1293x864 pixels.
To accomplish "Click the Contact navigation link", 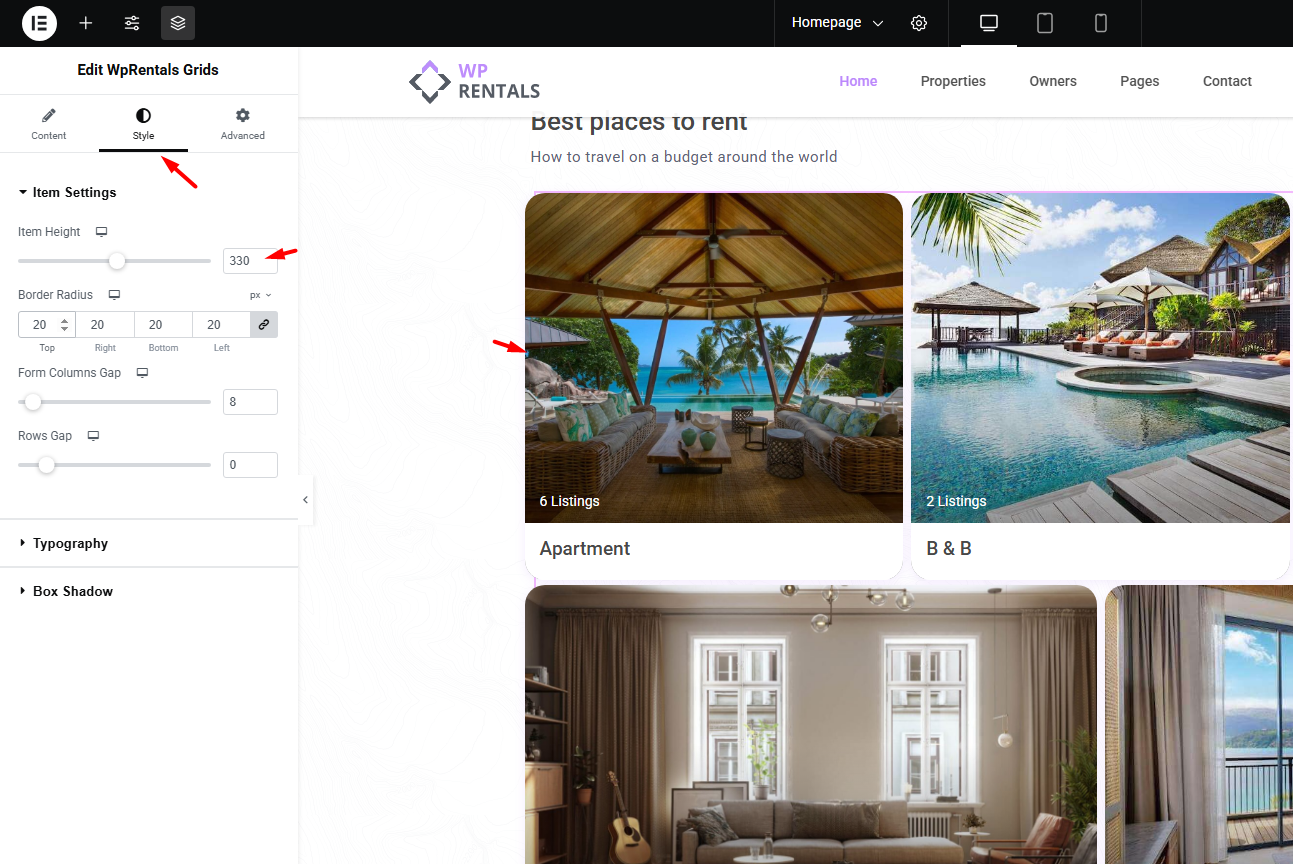I will click(1227, 82).
